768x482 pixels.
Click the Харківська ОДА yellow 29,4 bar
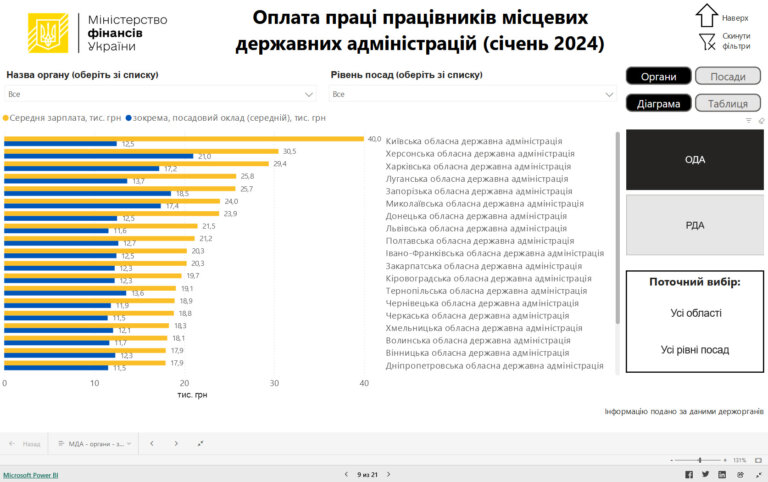click(137, 164)
